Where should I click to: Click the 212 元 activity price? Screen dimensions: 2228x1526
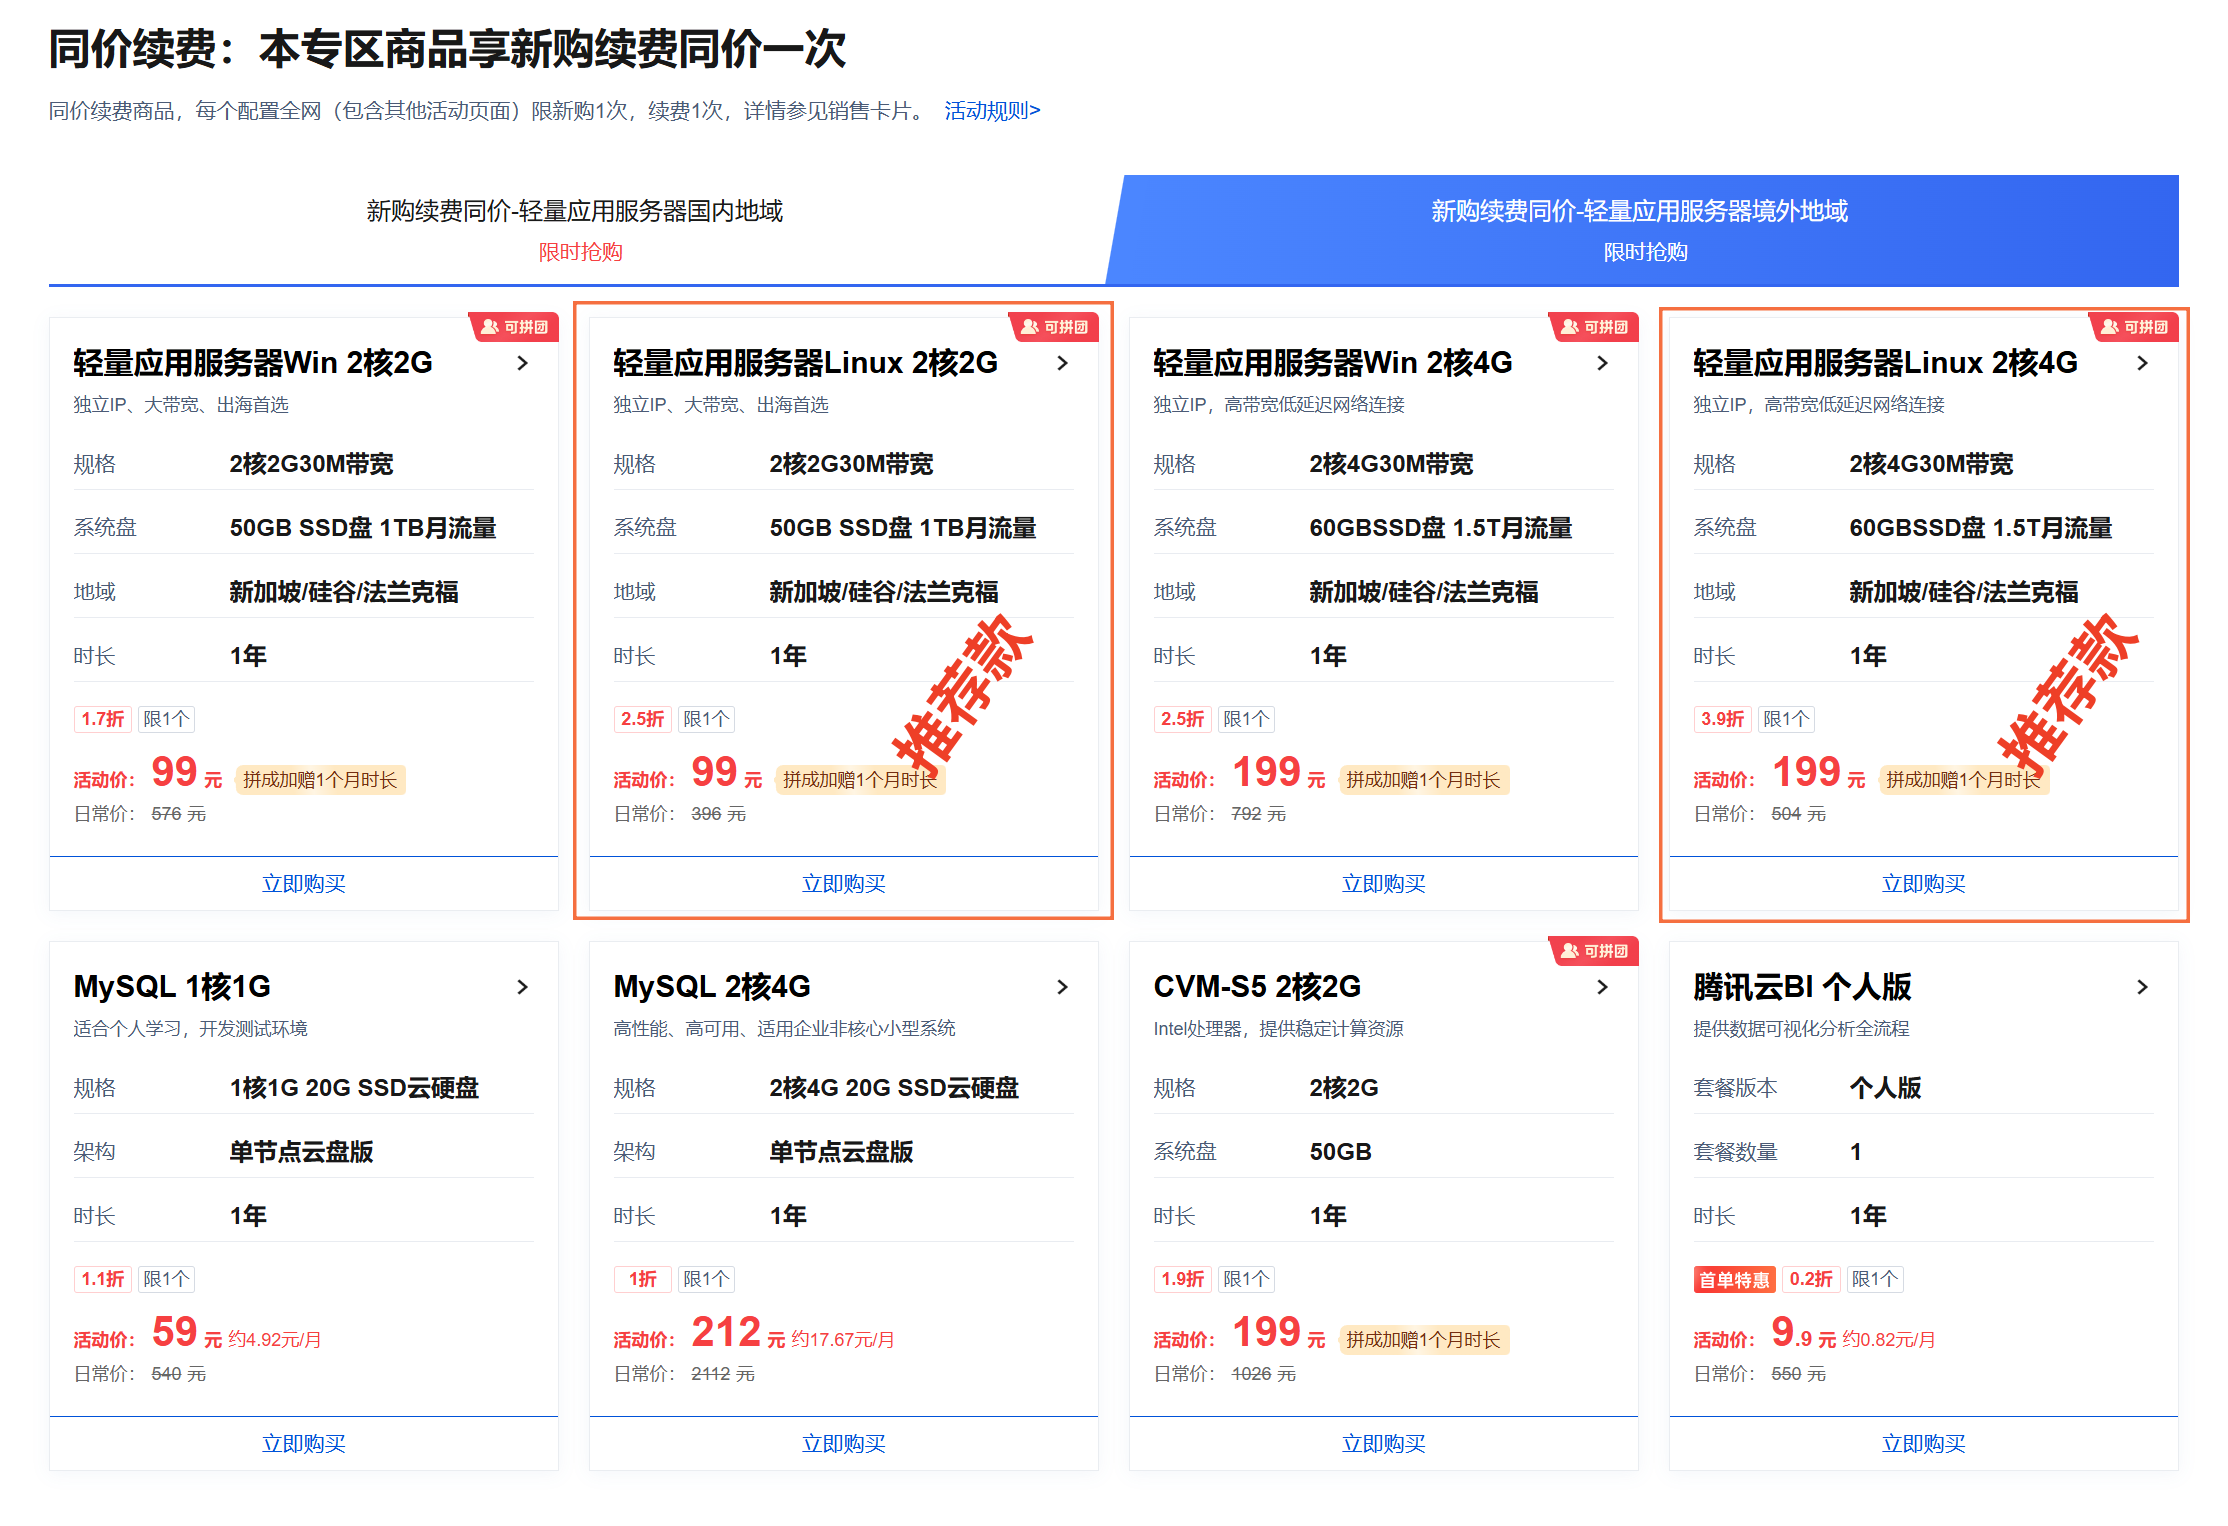(738, 1332)
